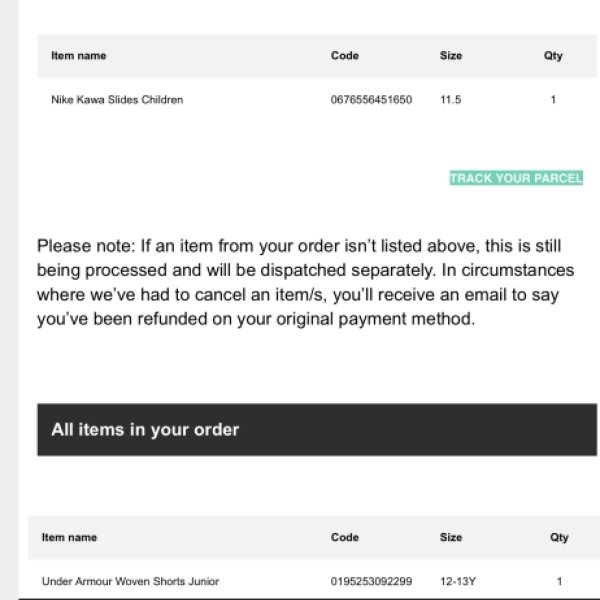Click the refunded on original payment method sentence
The image size is (600, 600).
coord(256,319)
